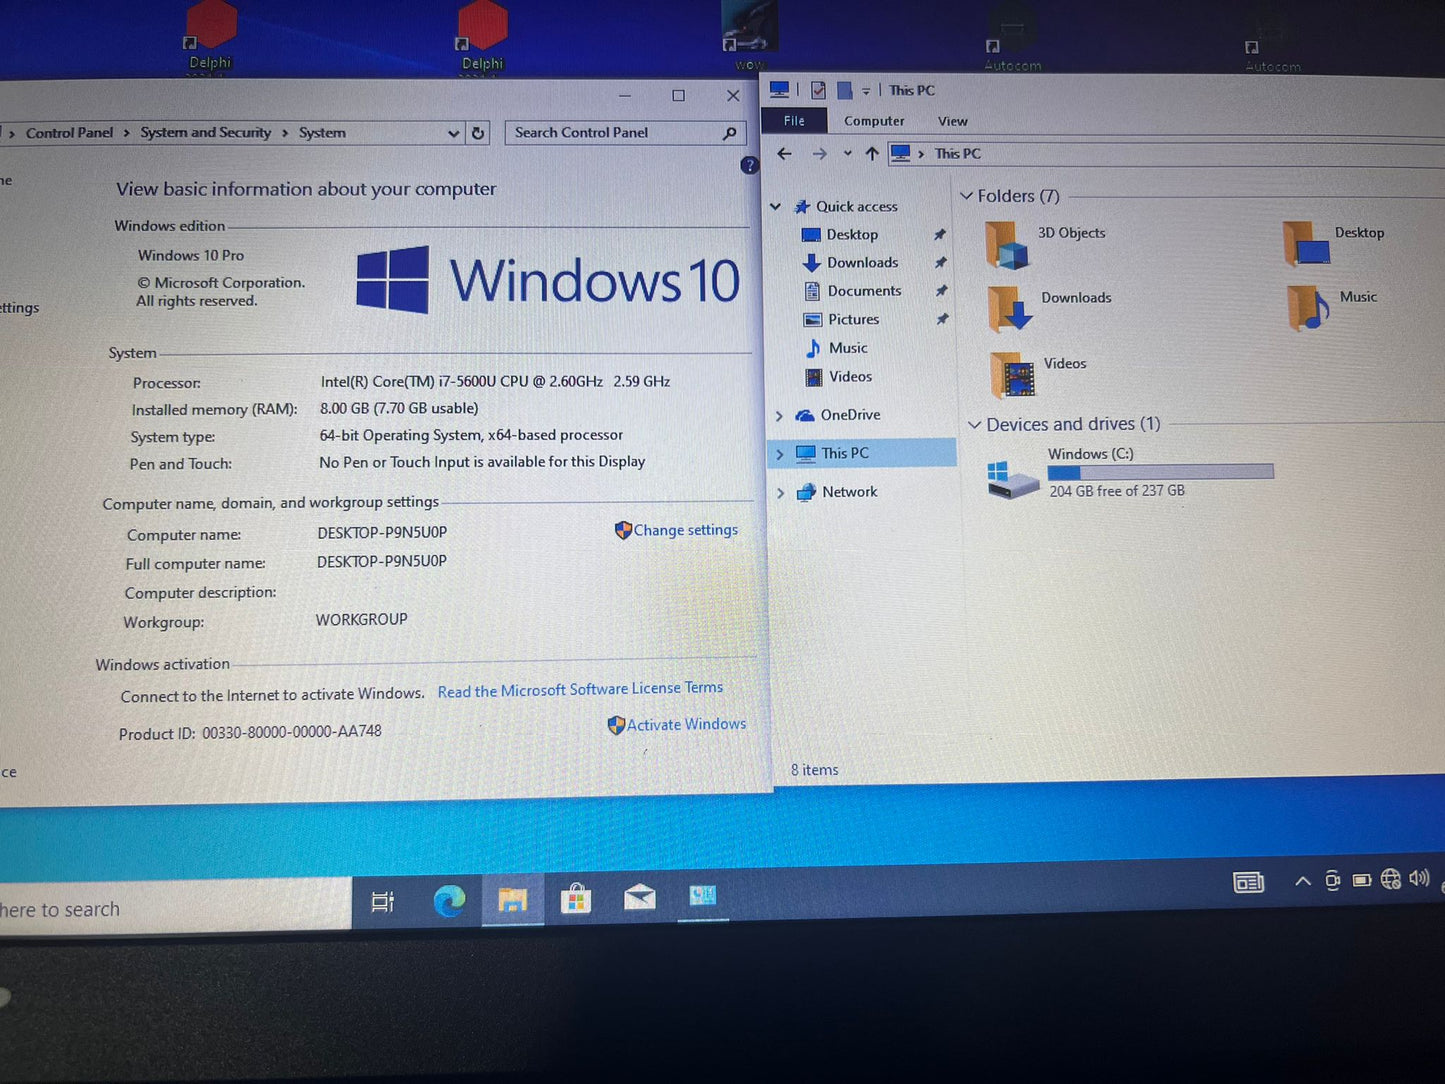Screen dimensions: 1445x1084
Task: Click the Windows (C:) storage usage bar
Action: pyautogui.click(x=1160, y=472)
